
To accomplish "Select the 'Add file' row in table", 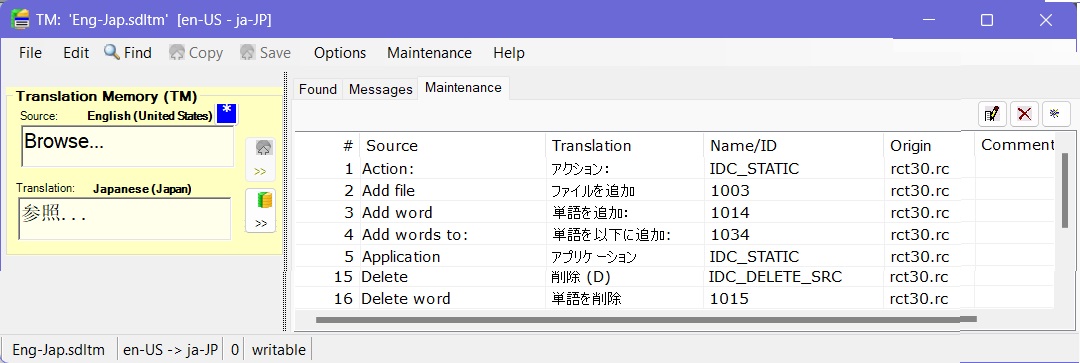I will 675,191.
